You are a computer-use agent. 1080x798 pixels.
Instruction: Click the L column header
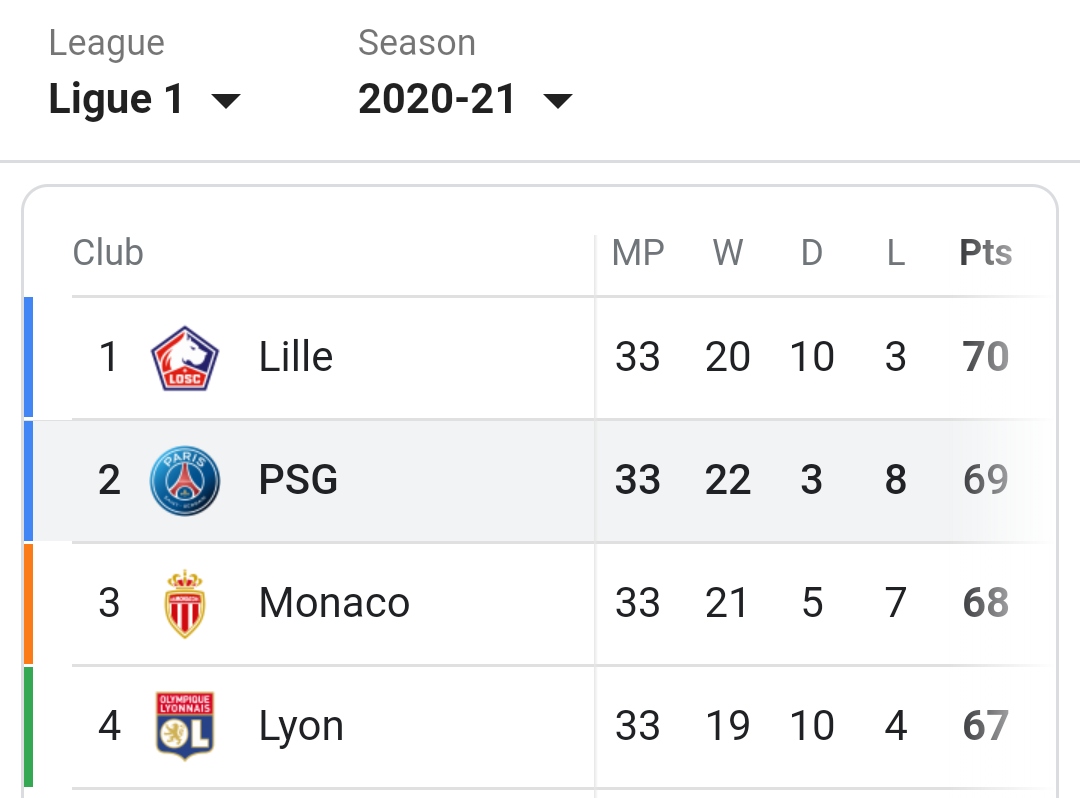pyautogui.click(x=895, y=253)
